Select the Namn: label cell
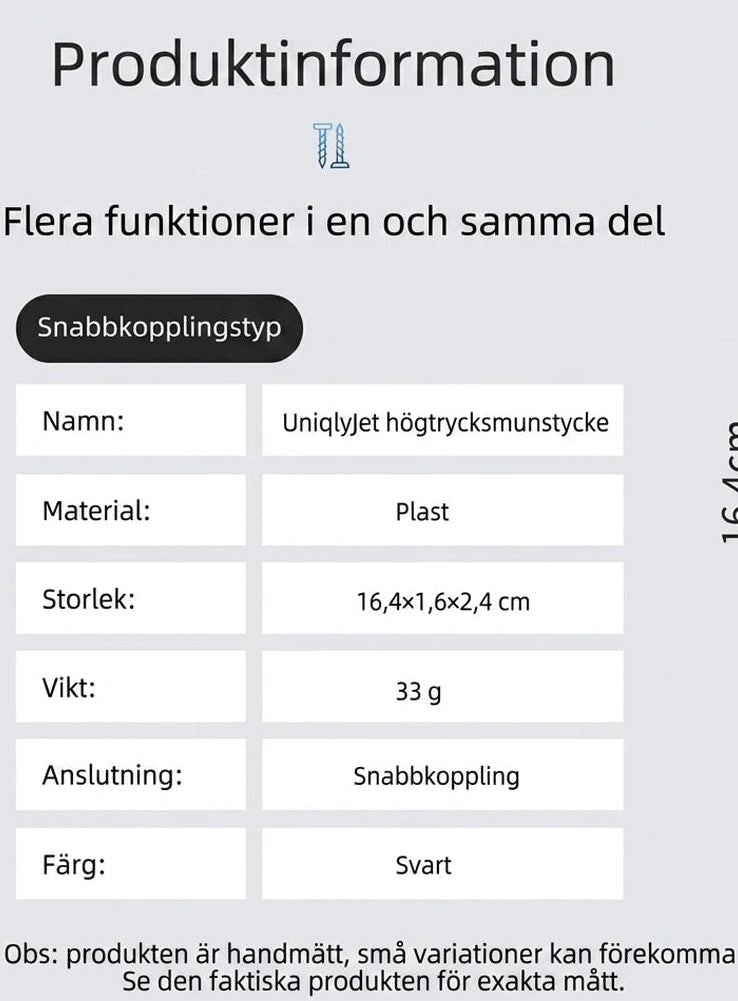This screenshot has height=1001, width=738. click(131, 420)
